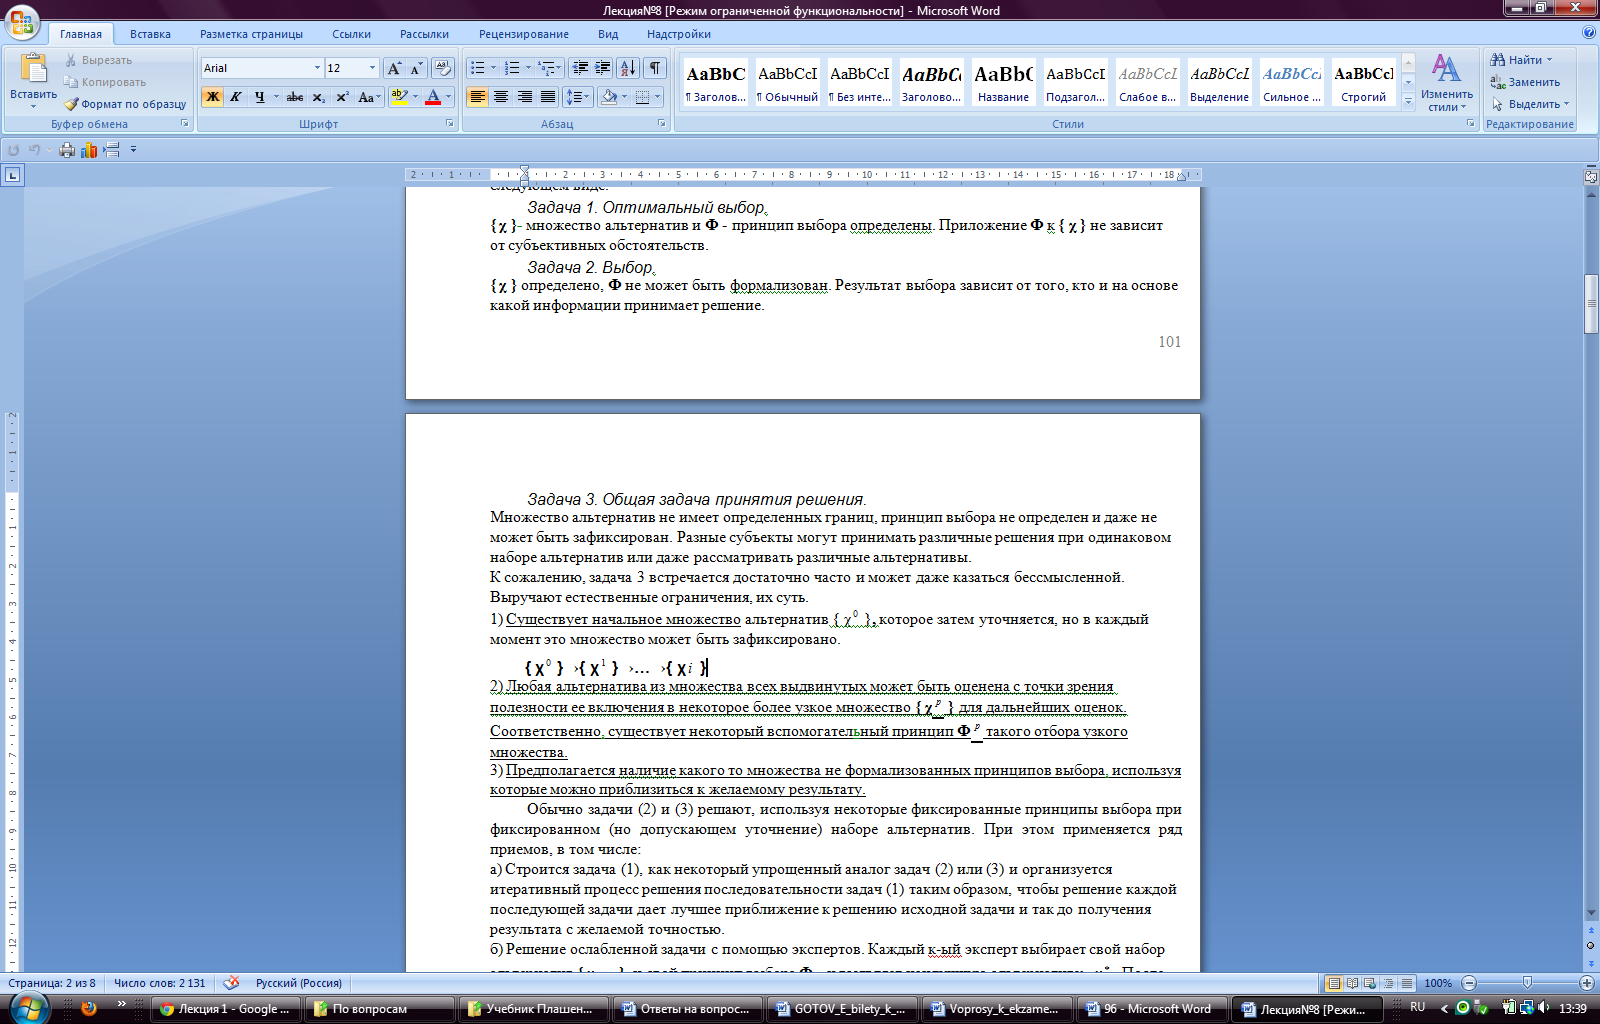The width and height of the screenshot is (1600, 1024).
Task: Toggle superscript formatting
Action: pos(342,97)
